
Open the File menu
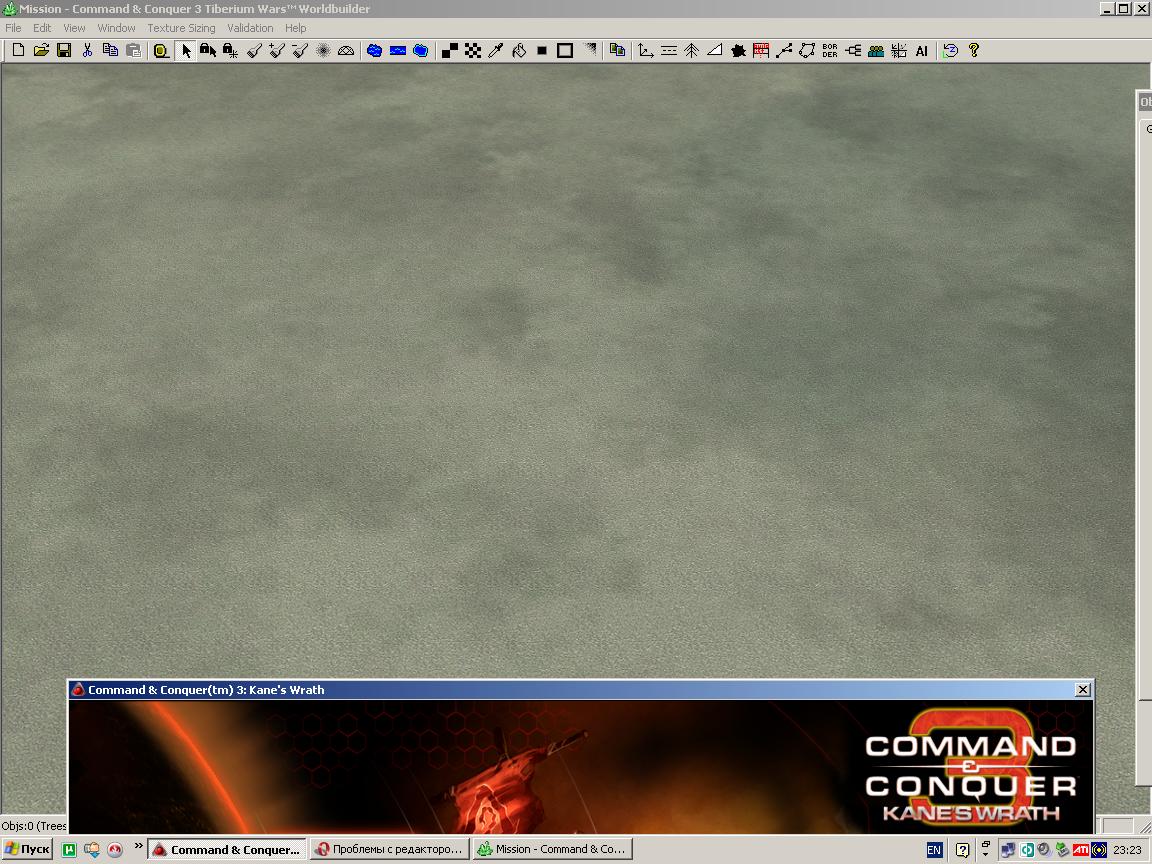tap(13, 28)
